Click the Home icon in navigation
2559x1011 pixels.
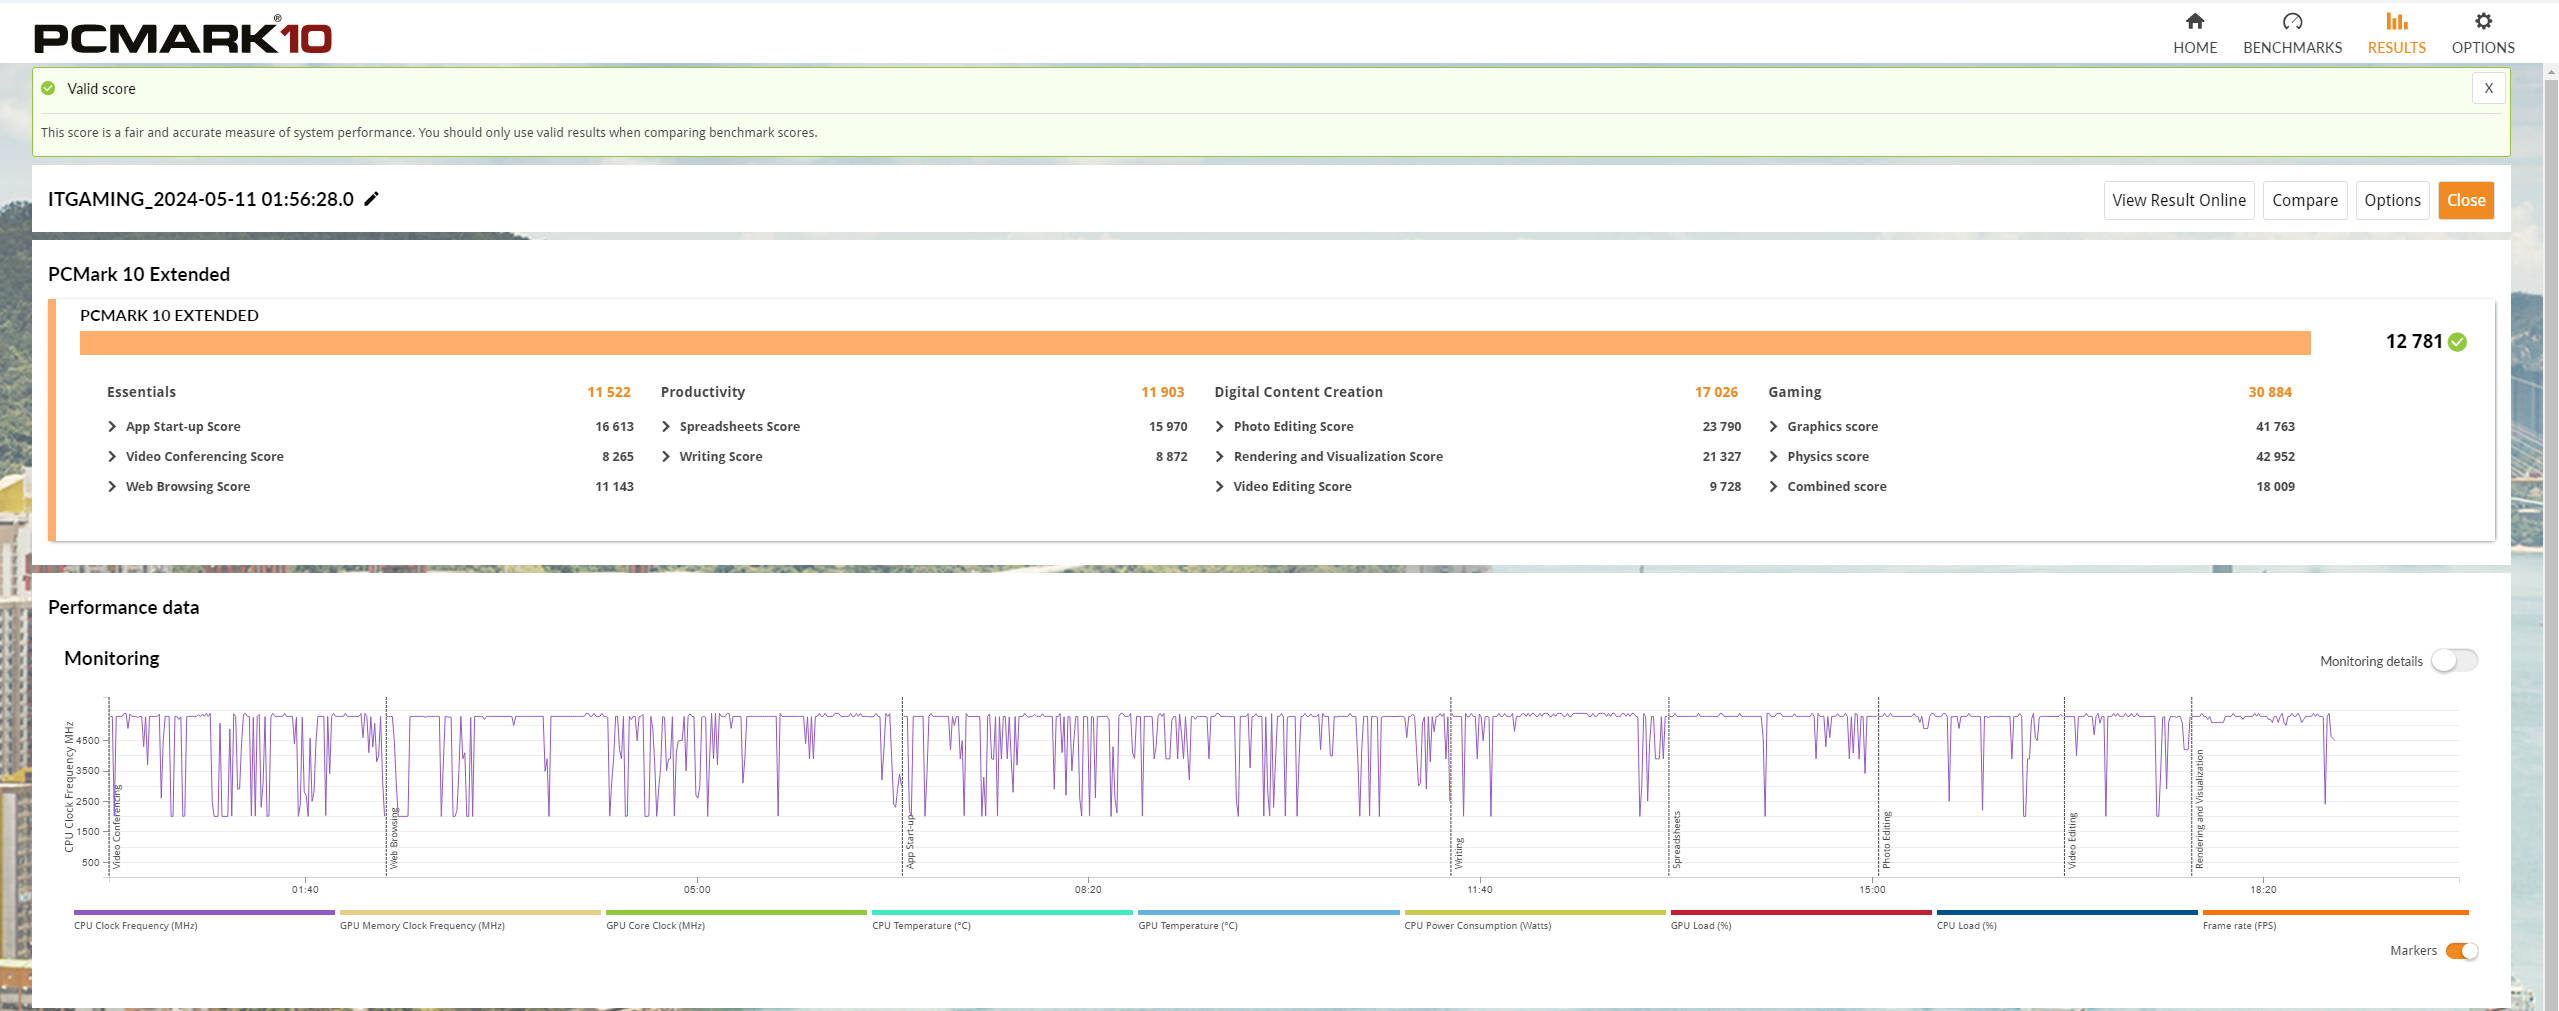pyautogui.click(x=2194, y=21)
